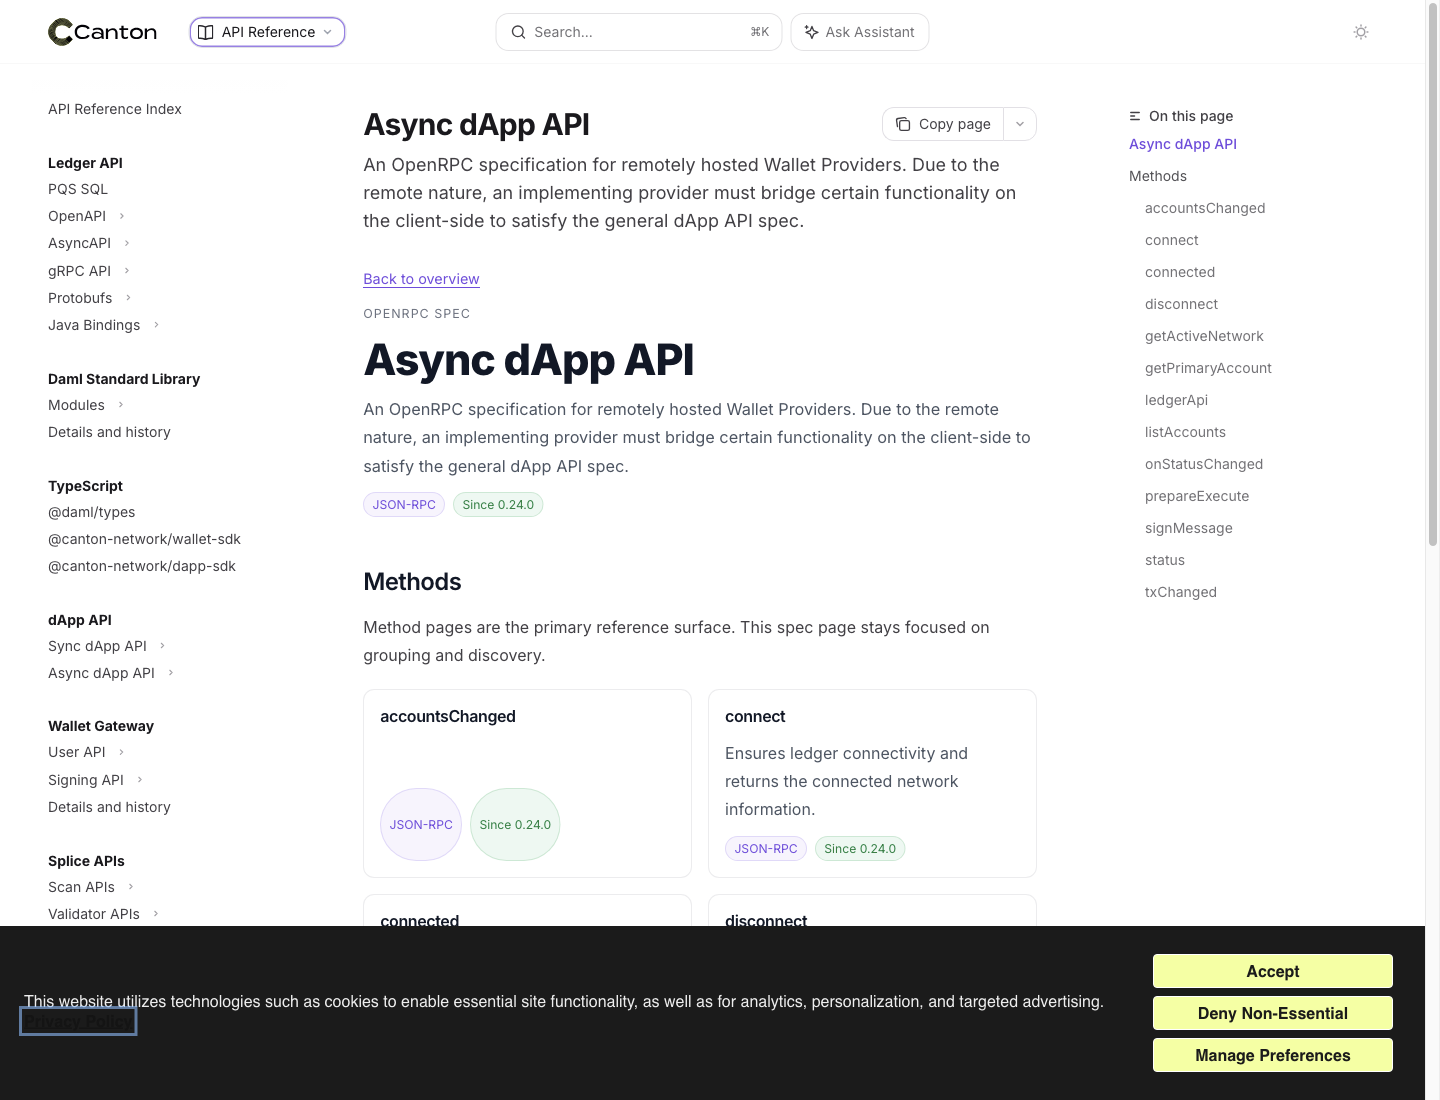Screen dimensions: 1440x1100
Task: Expand the Signing API chevron
Action: [140, 780]
